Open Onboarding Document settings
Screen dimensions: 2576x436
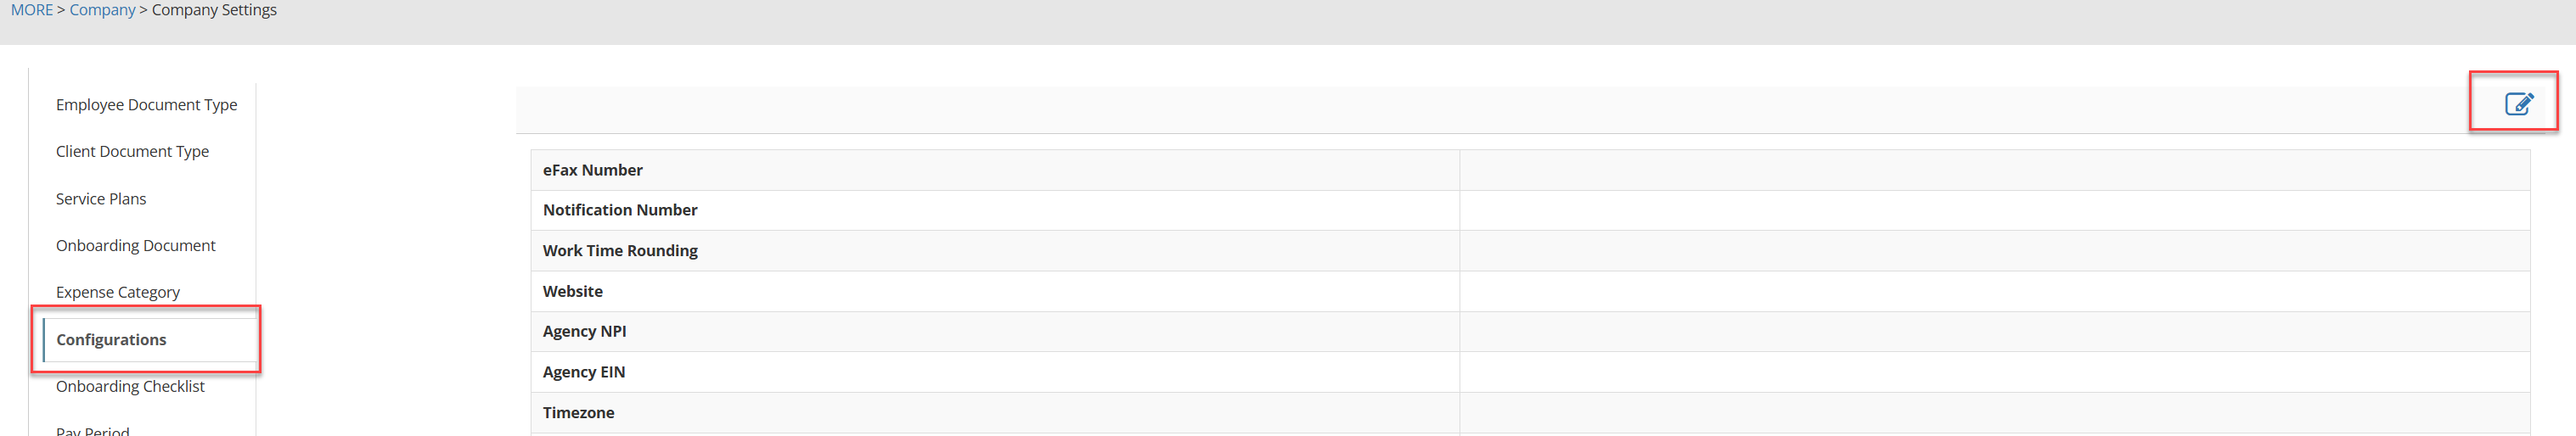(x=135, y=246)
